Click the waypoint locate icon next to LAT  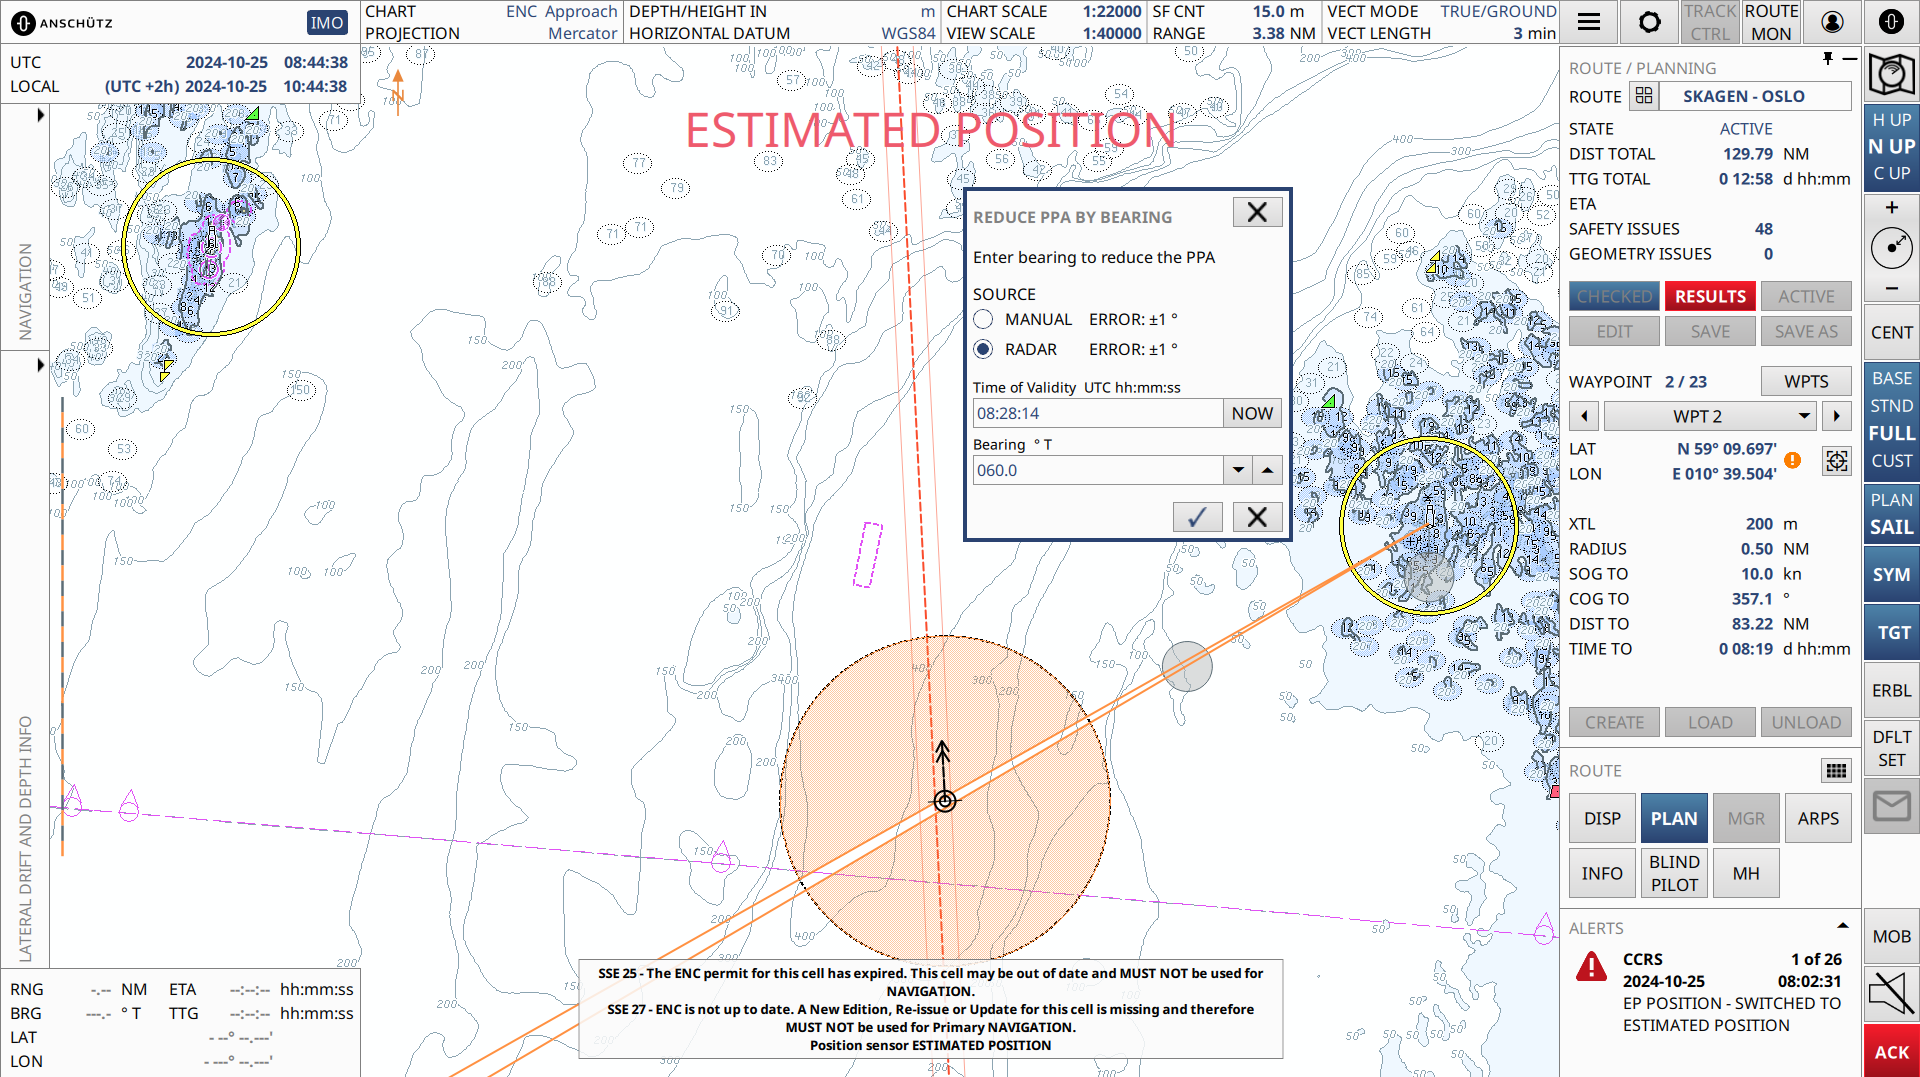1836,461
